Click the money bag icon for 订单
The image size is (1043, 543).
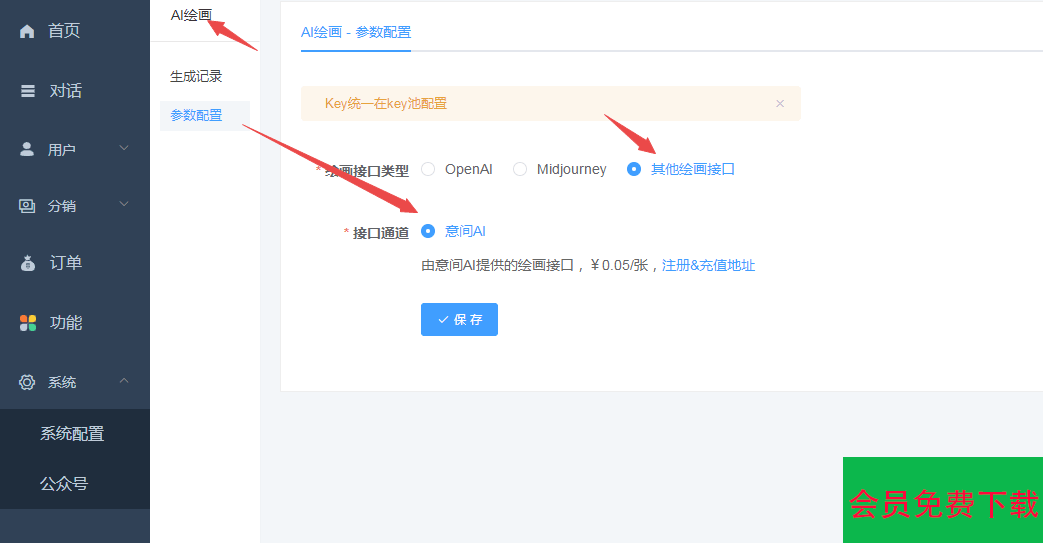tap(28, 263)
